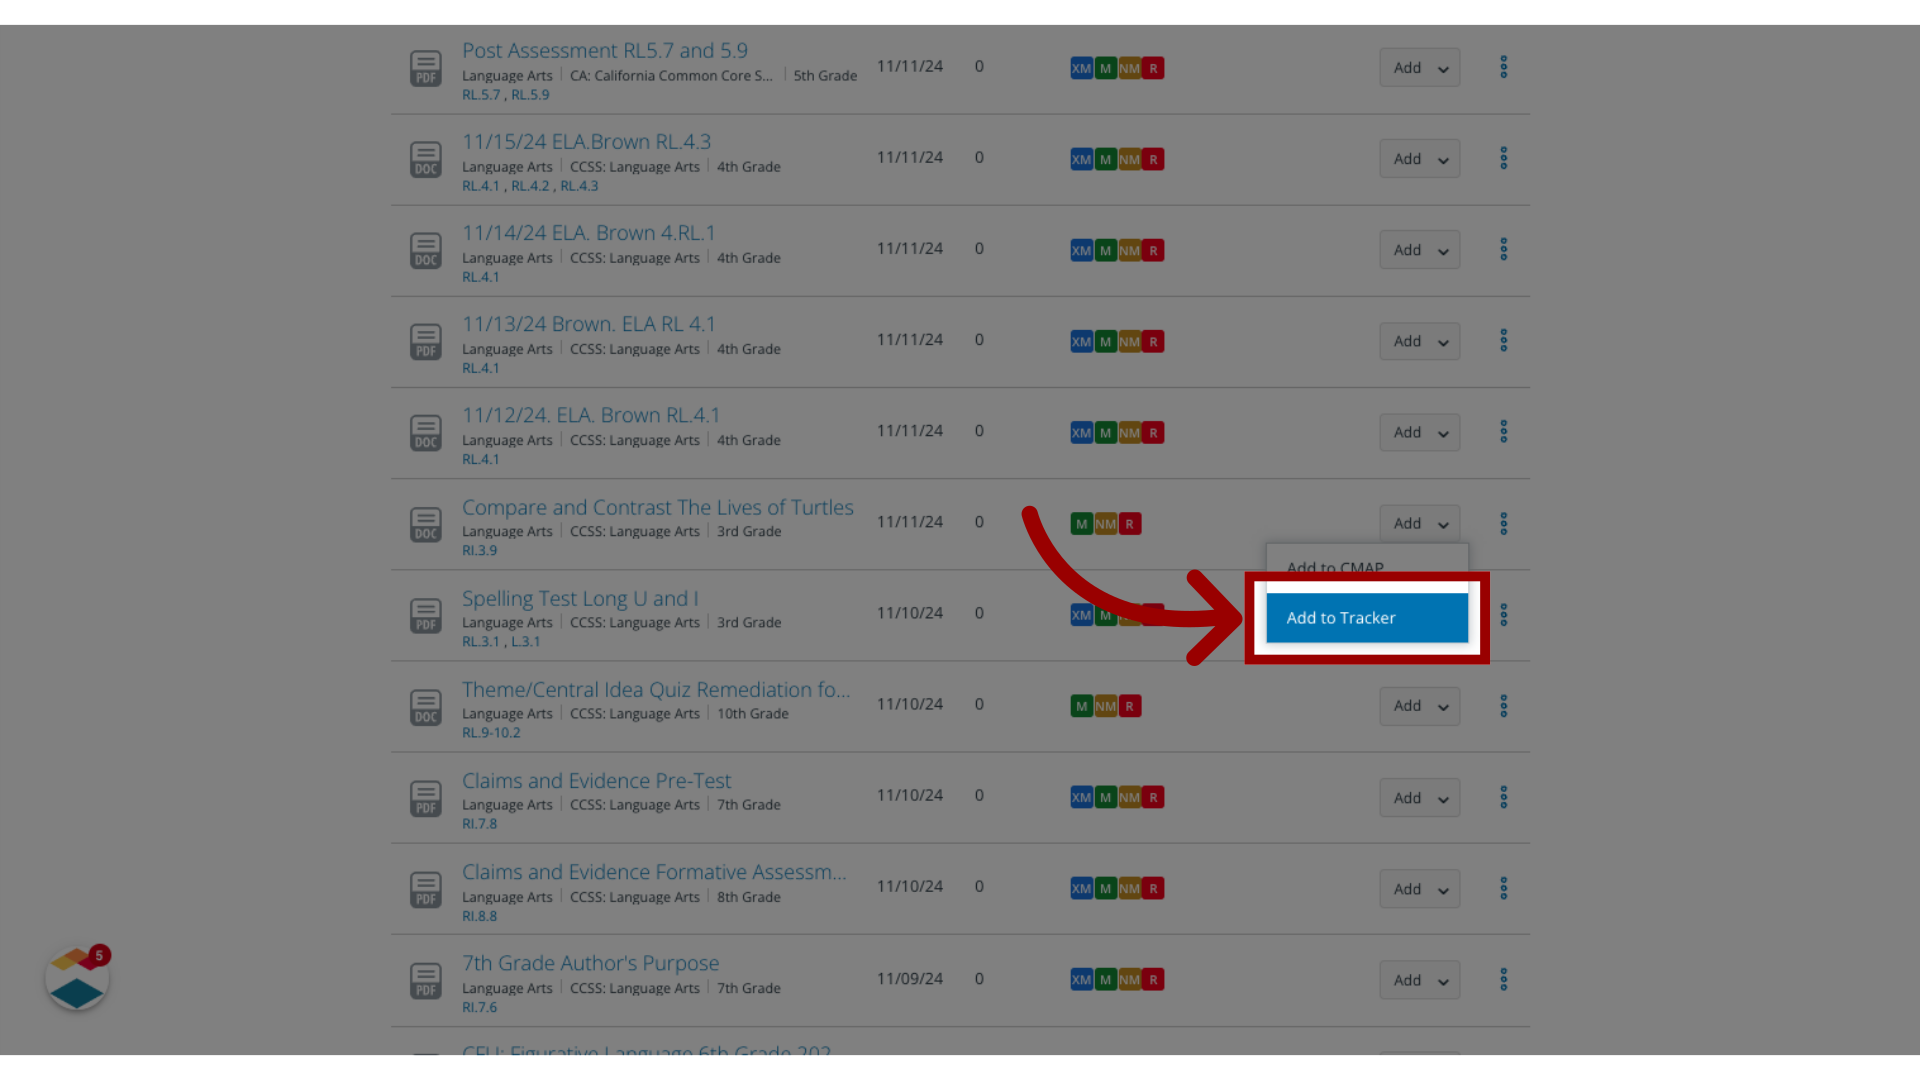Click the RL.3.9 standard link on Compare and Contrast

pyautogui.click(x=479, y=550)
